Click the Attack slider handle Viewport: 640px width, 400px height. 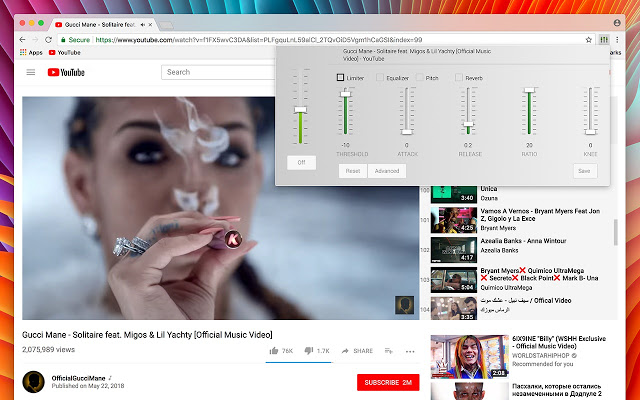407,132
